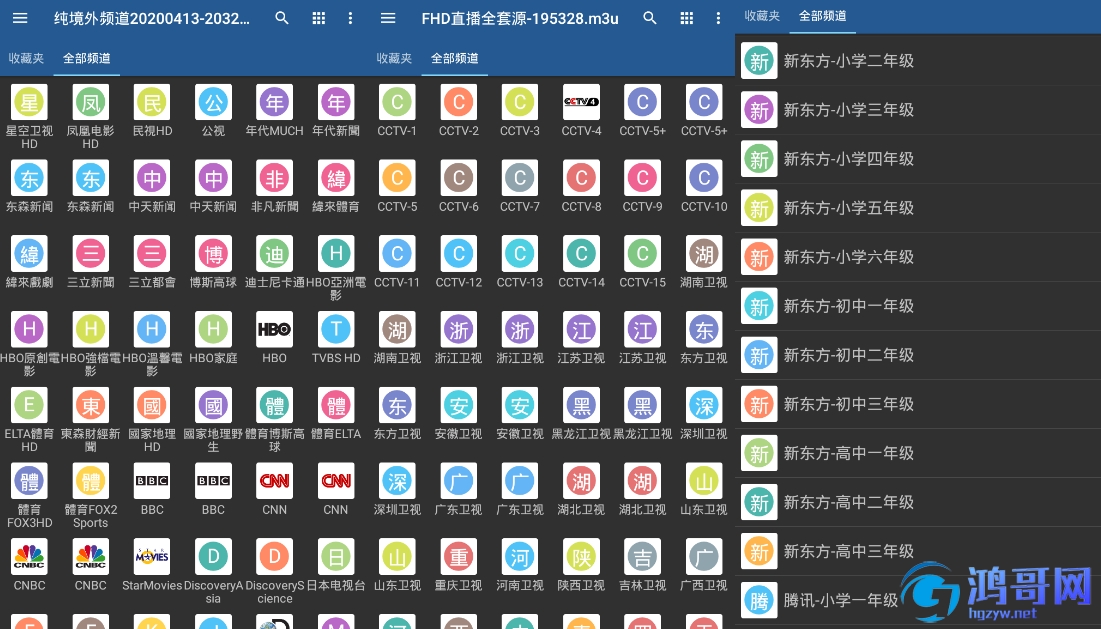This screenshot has height=629, width=1101.
Task: Select the 緯來體育 channel
Action: 336,186
